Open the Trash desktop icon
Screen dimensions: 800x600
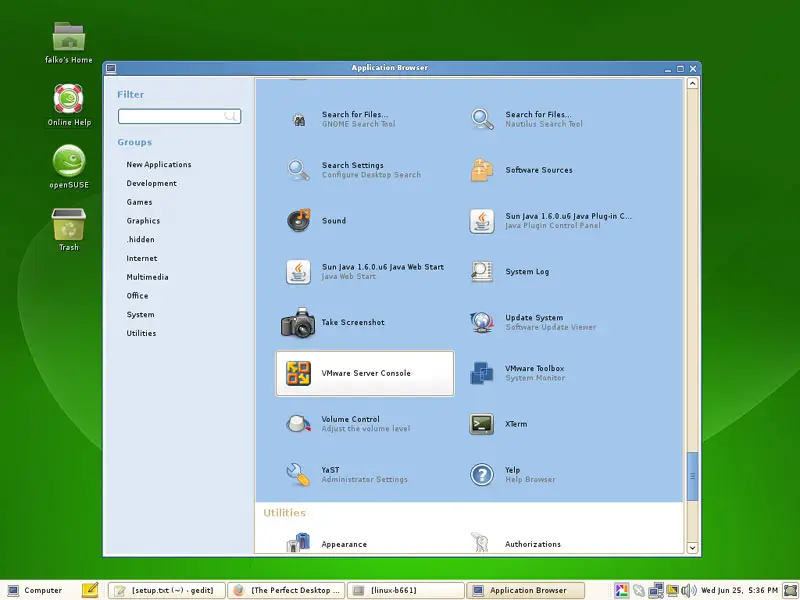coord(69,224)
